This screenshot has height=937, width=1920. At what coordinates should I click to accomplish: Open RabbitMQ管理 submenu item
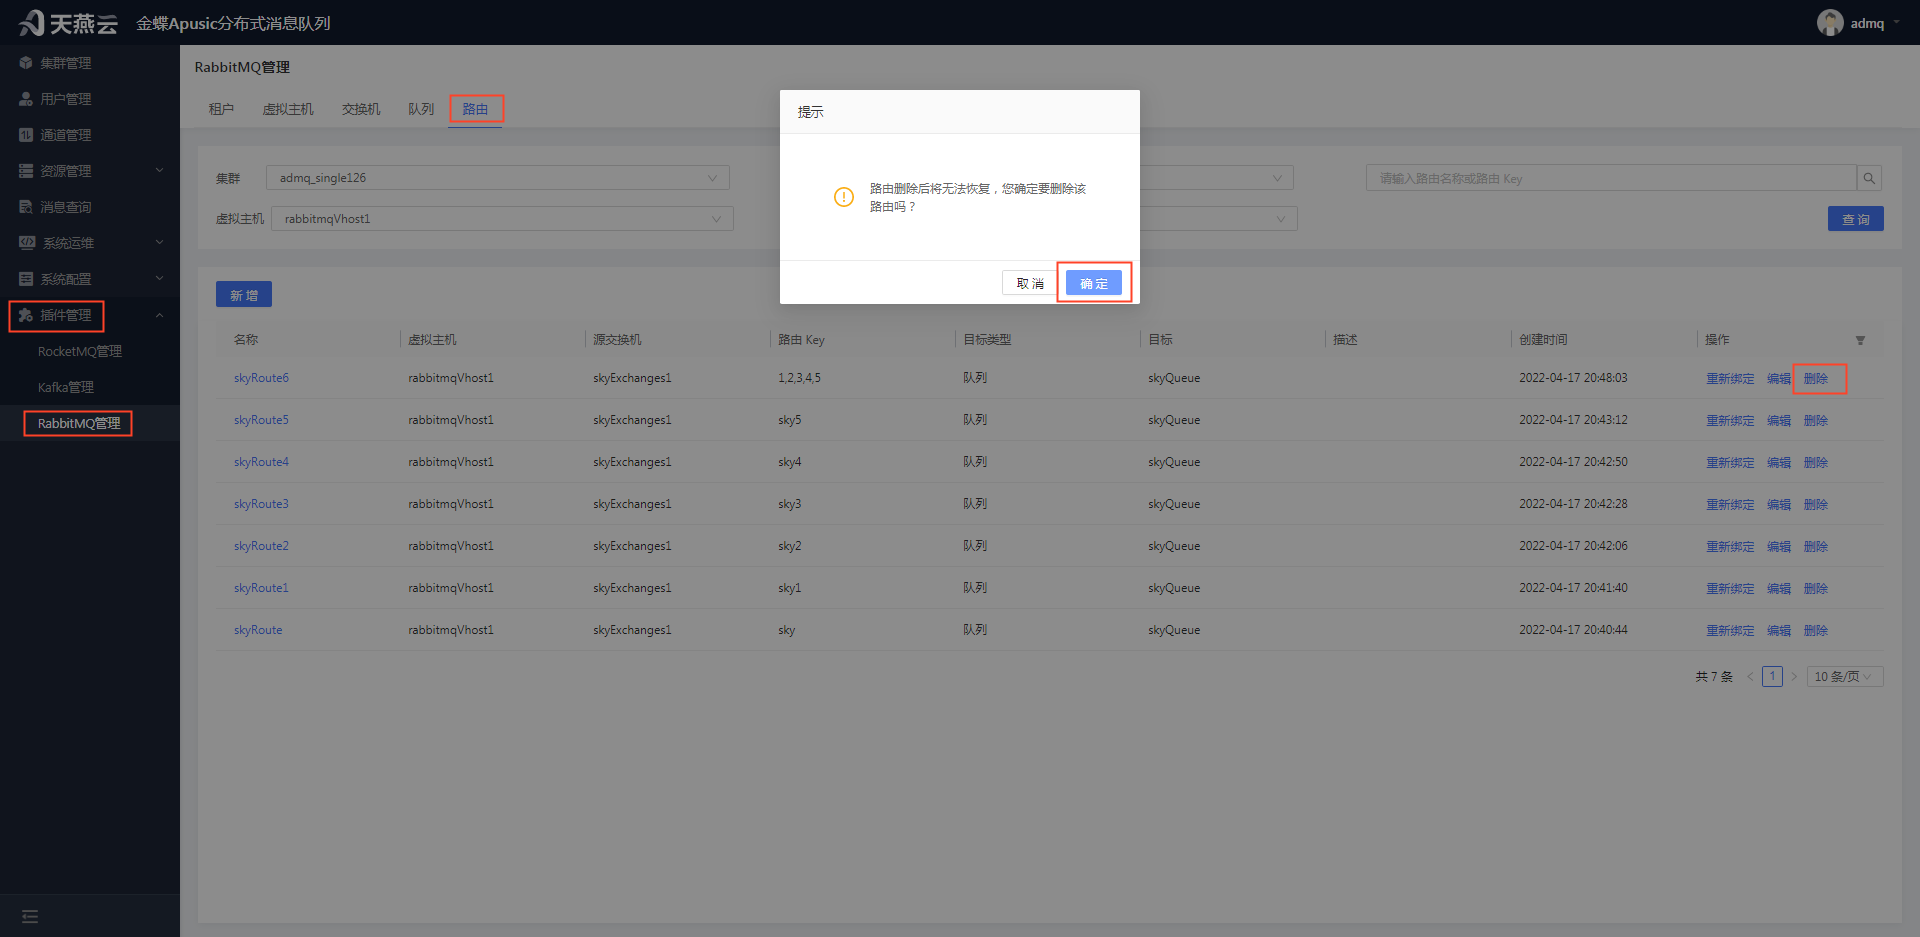(79, 423)
